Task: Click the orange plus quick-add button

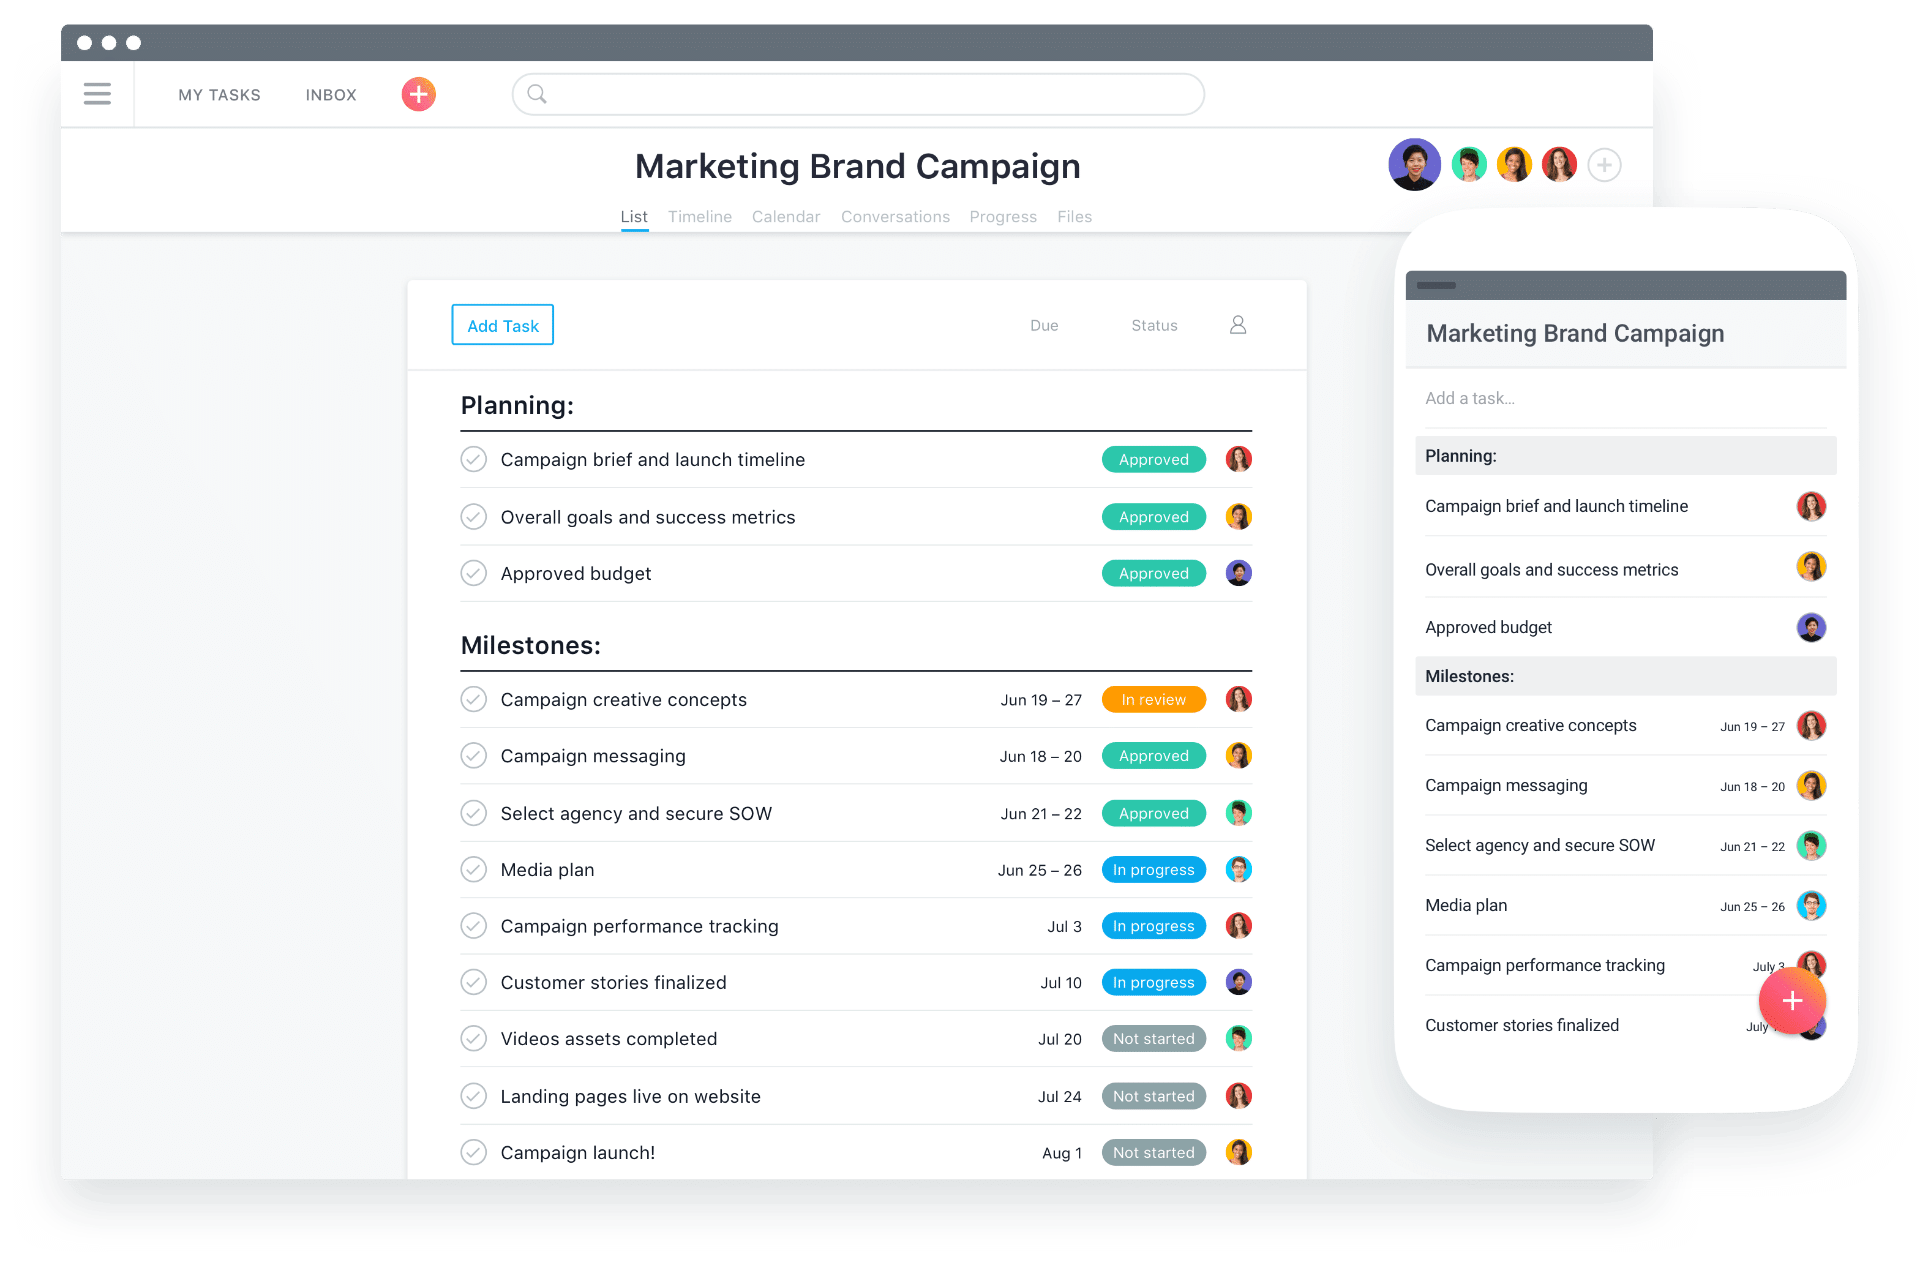Action: 418,93
